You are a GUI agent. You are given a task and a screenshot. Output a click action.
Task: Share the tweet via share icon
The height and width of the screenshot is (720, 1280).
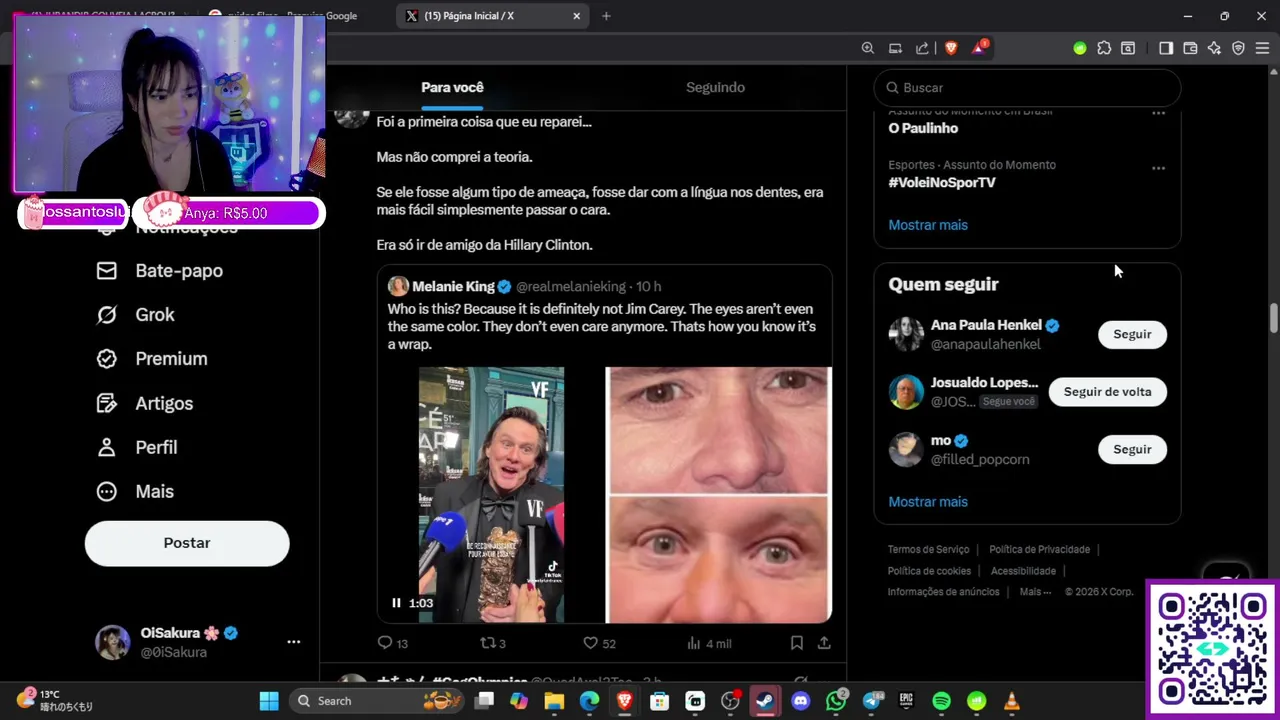tap(824, 643)
